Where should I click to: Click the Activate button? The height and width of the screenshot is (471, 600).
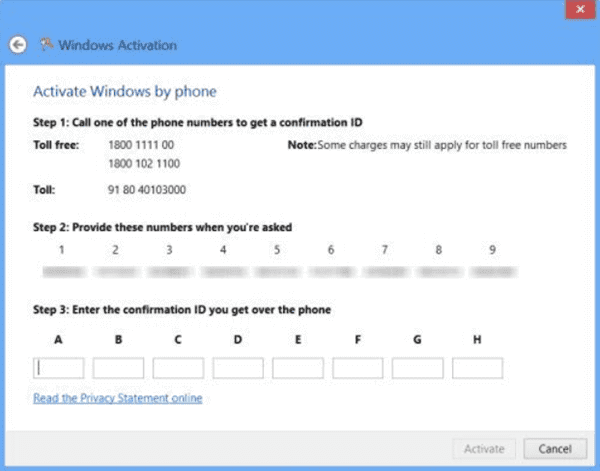484,449
